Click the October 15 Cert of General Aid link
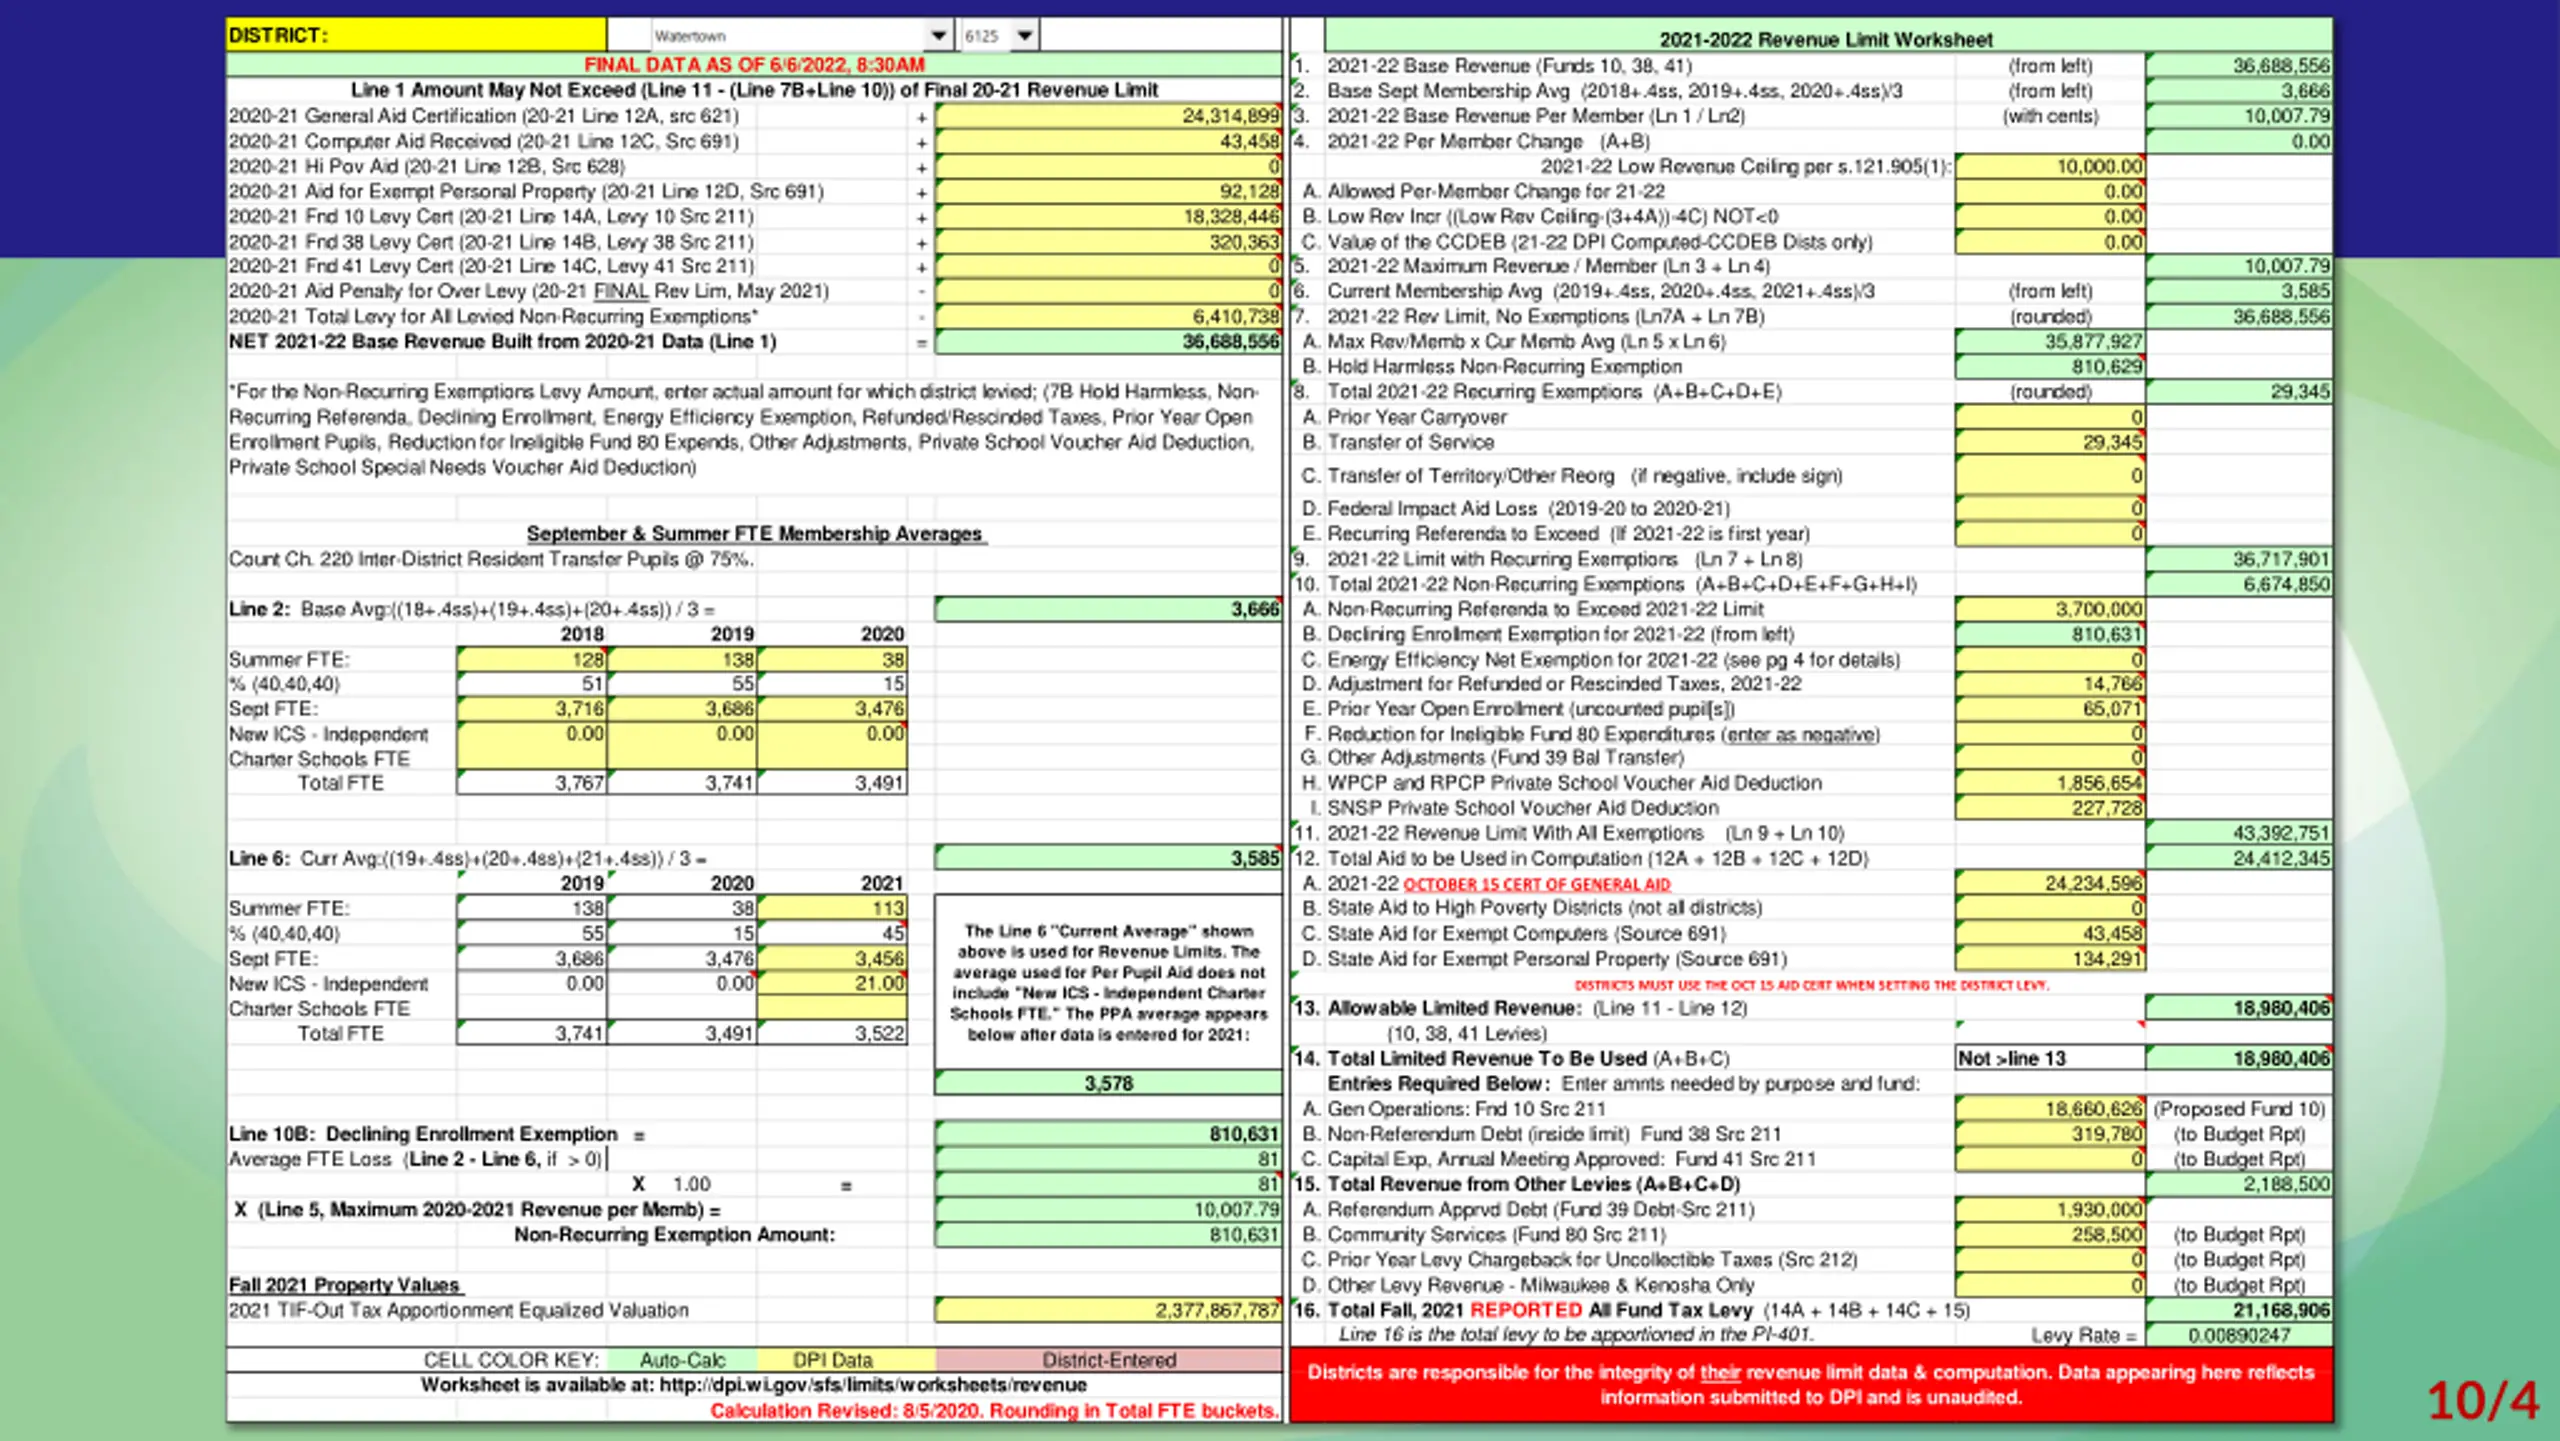This screenshot has height=1441, width=2560. pos(1536,884)
